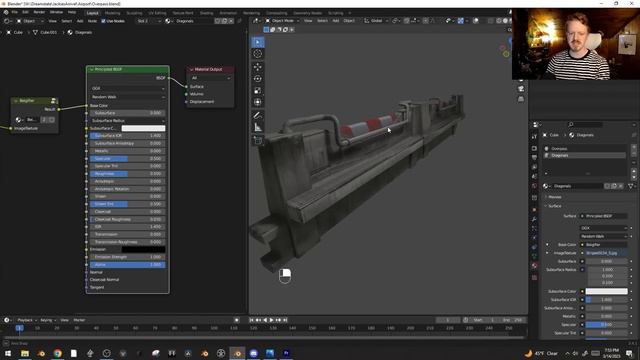The width and height of the screenshot is (640, 360).
Task: Toggle show gizmo button in viewport header
Action: [461, 21]
